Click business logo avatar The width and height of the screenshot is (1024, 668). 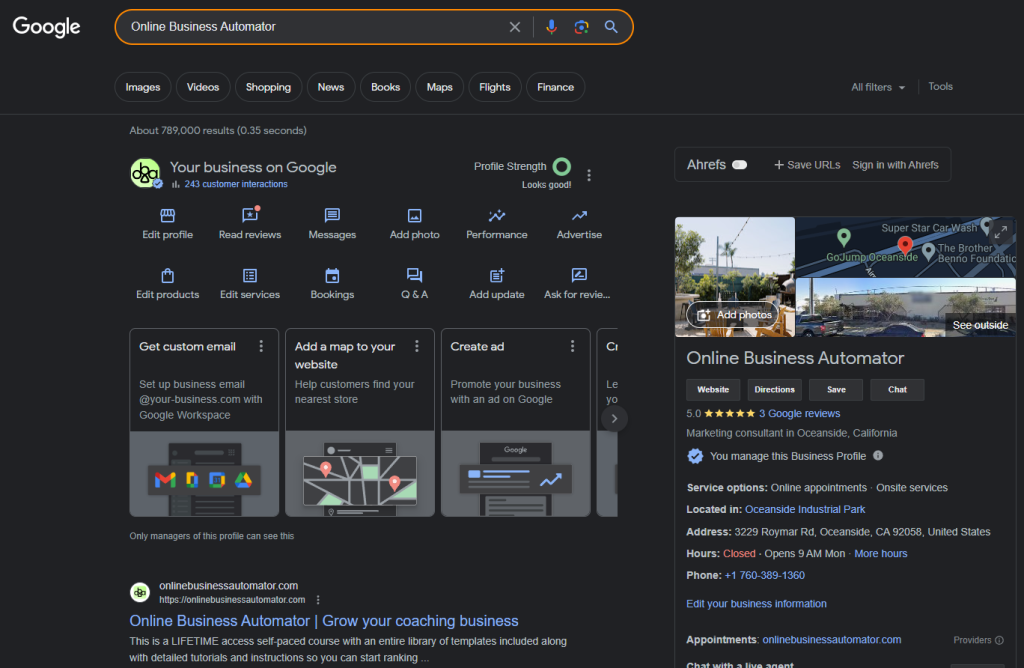coord(145,173)
